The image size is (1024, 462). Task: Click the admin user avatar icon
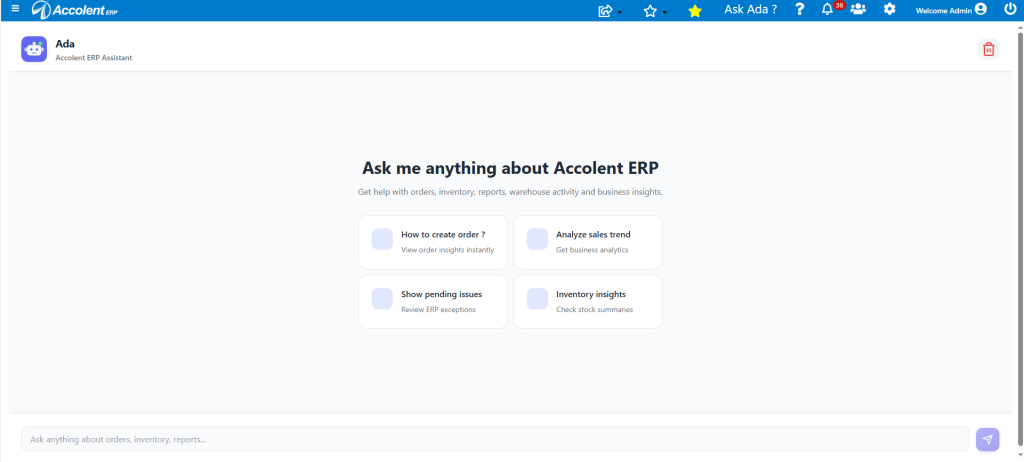[x=980, y=9]
